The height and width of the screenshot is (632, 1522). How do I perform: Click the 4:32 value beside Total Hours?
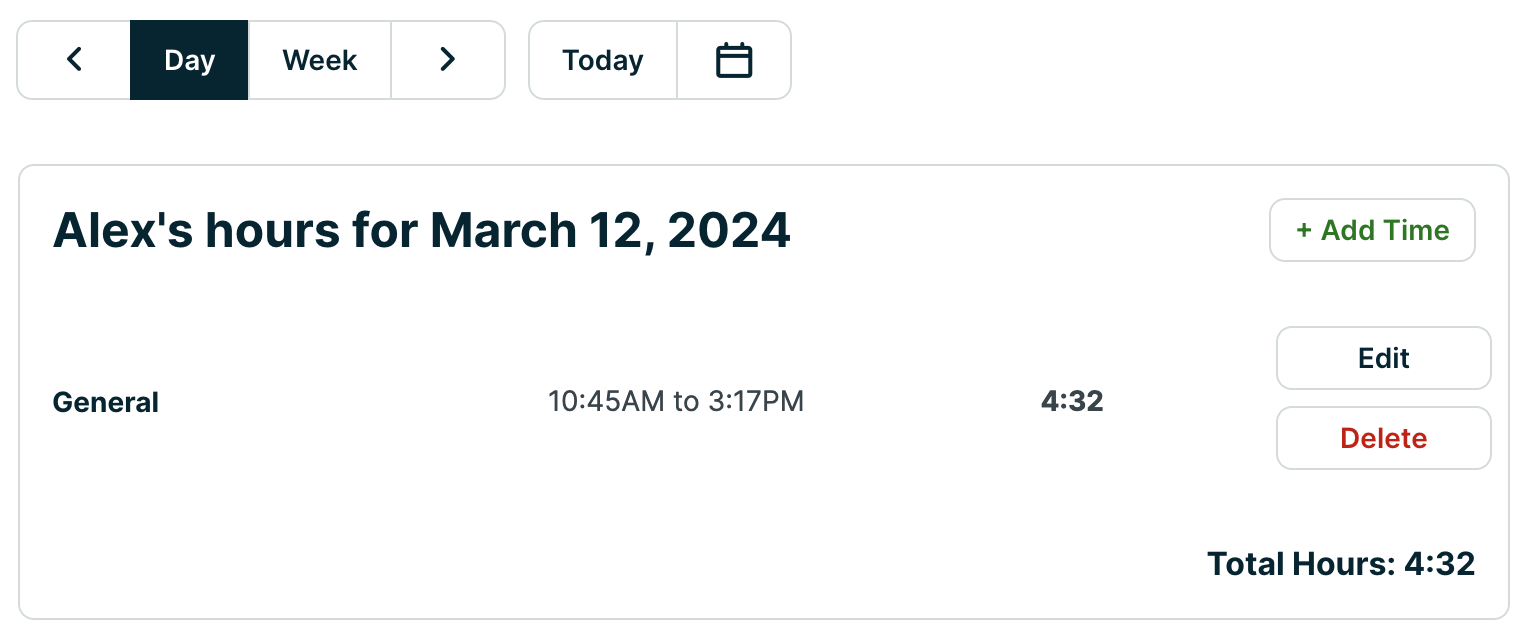[1439, 564]
